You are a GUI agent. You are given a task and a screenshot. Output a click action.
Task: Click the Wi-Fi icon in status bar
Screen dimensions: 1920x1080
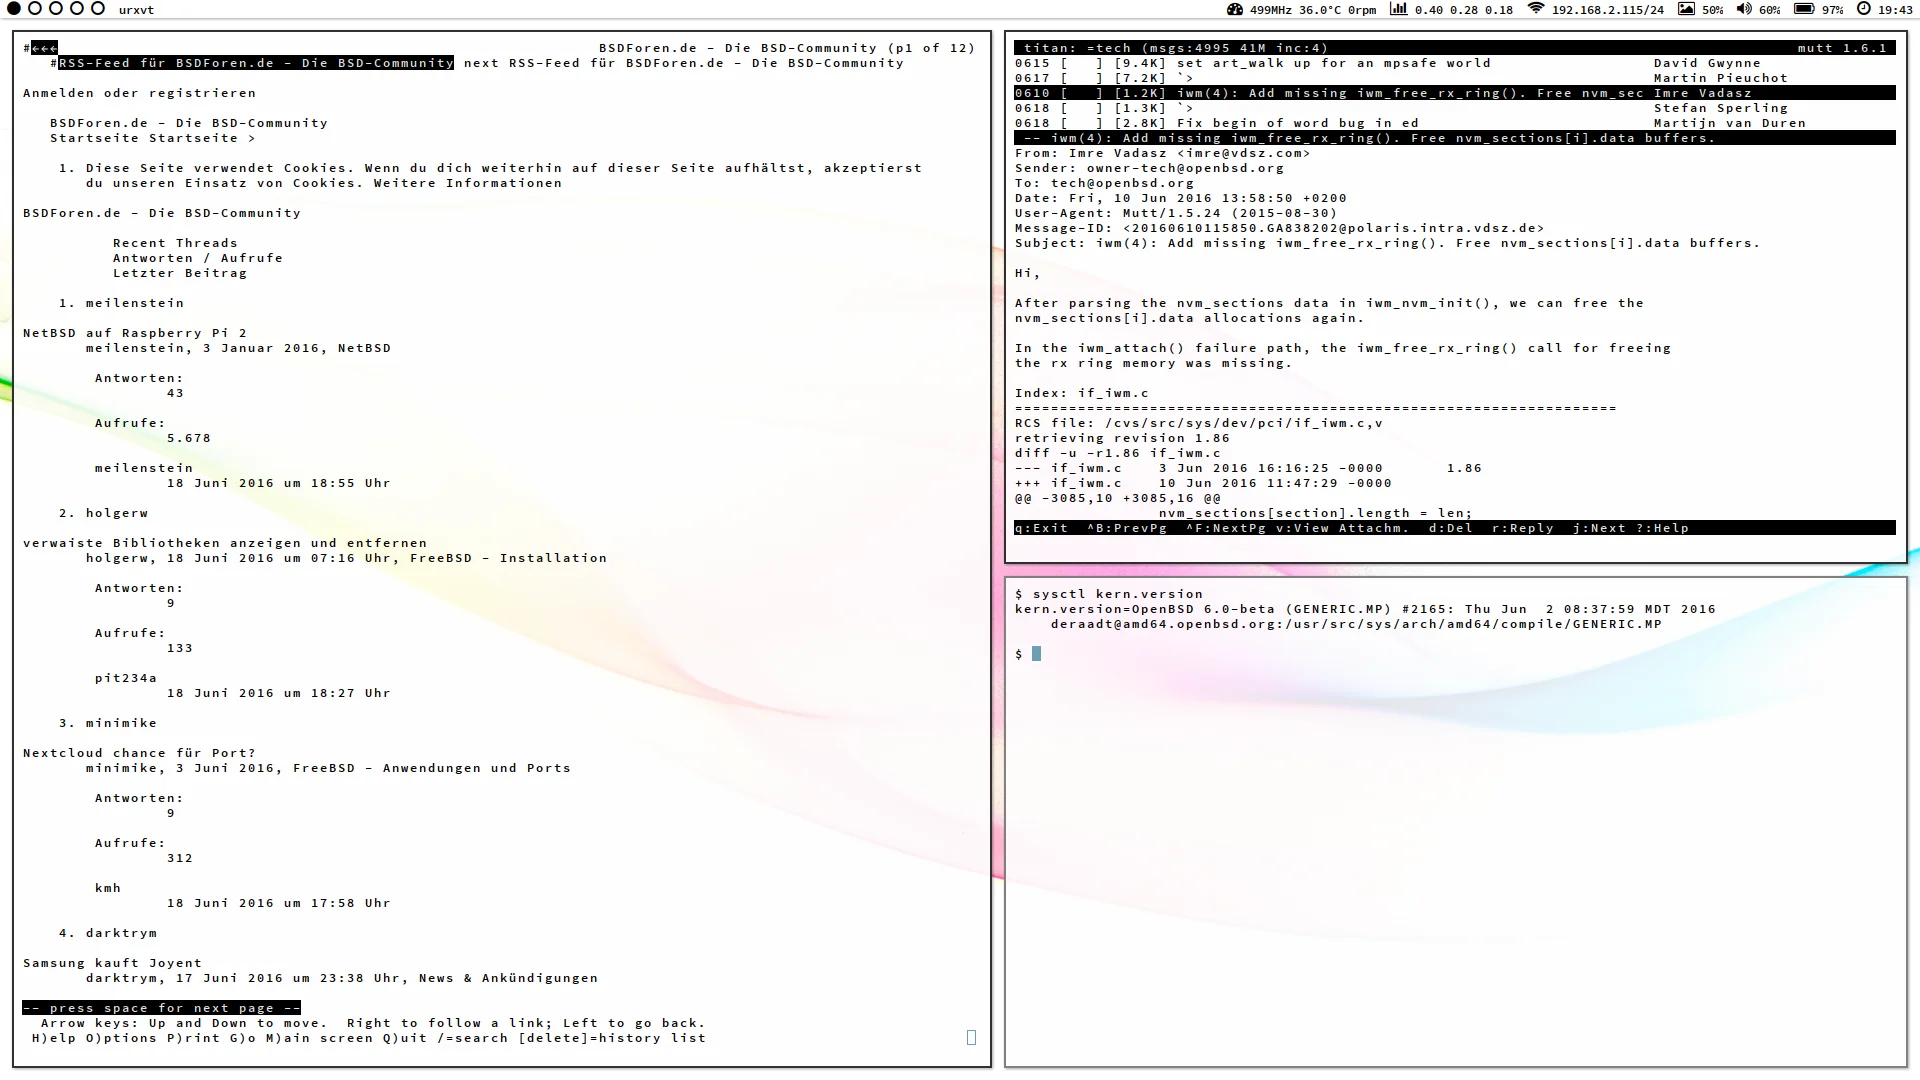(x=1536, y=9)
